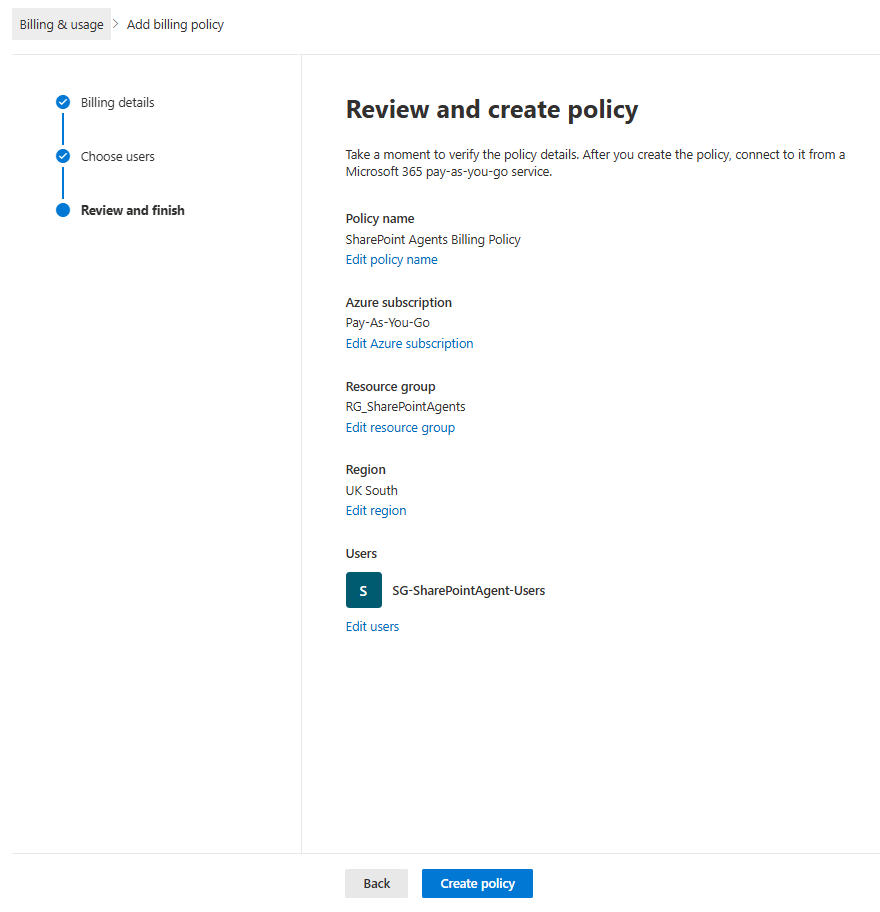880x912 pixels.
Task: Click the Edit region link
Action: click(376, 511)
